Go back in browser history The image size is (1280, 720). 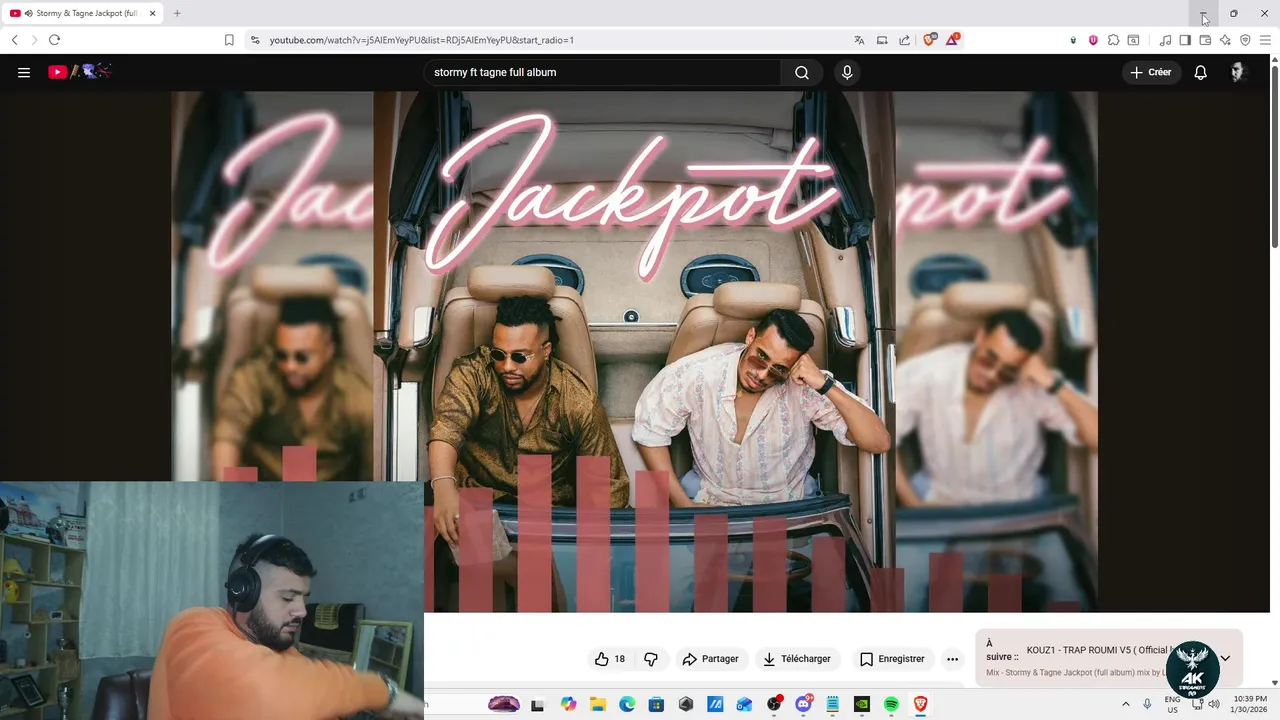click(x=15, y=40)
